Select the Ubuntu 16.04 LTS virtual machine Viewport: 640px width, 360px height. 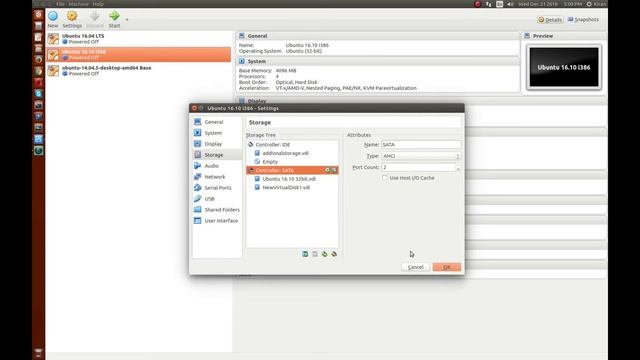coord(139,39)
